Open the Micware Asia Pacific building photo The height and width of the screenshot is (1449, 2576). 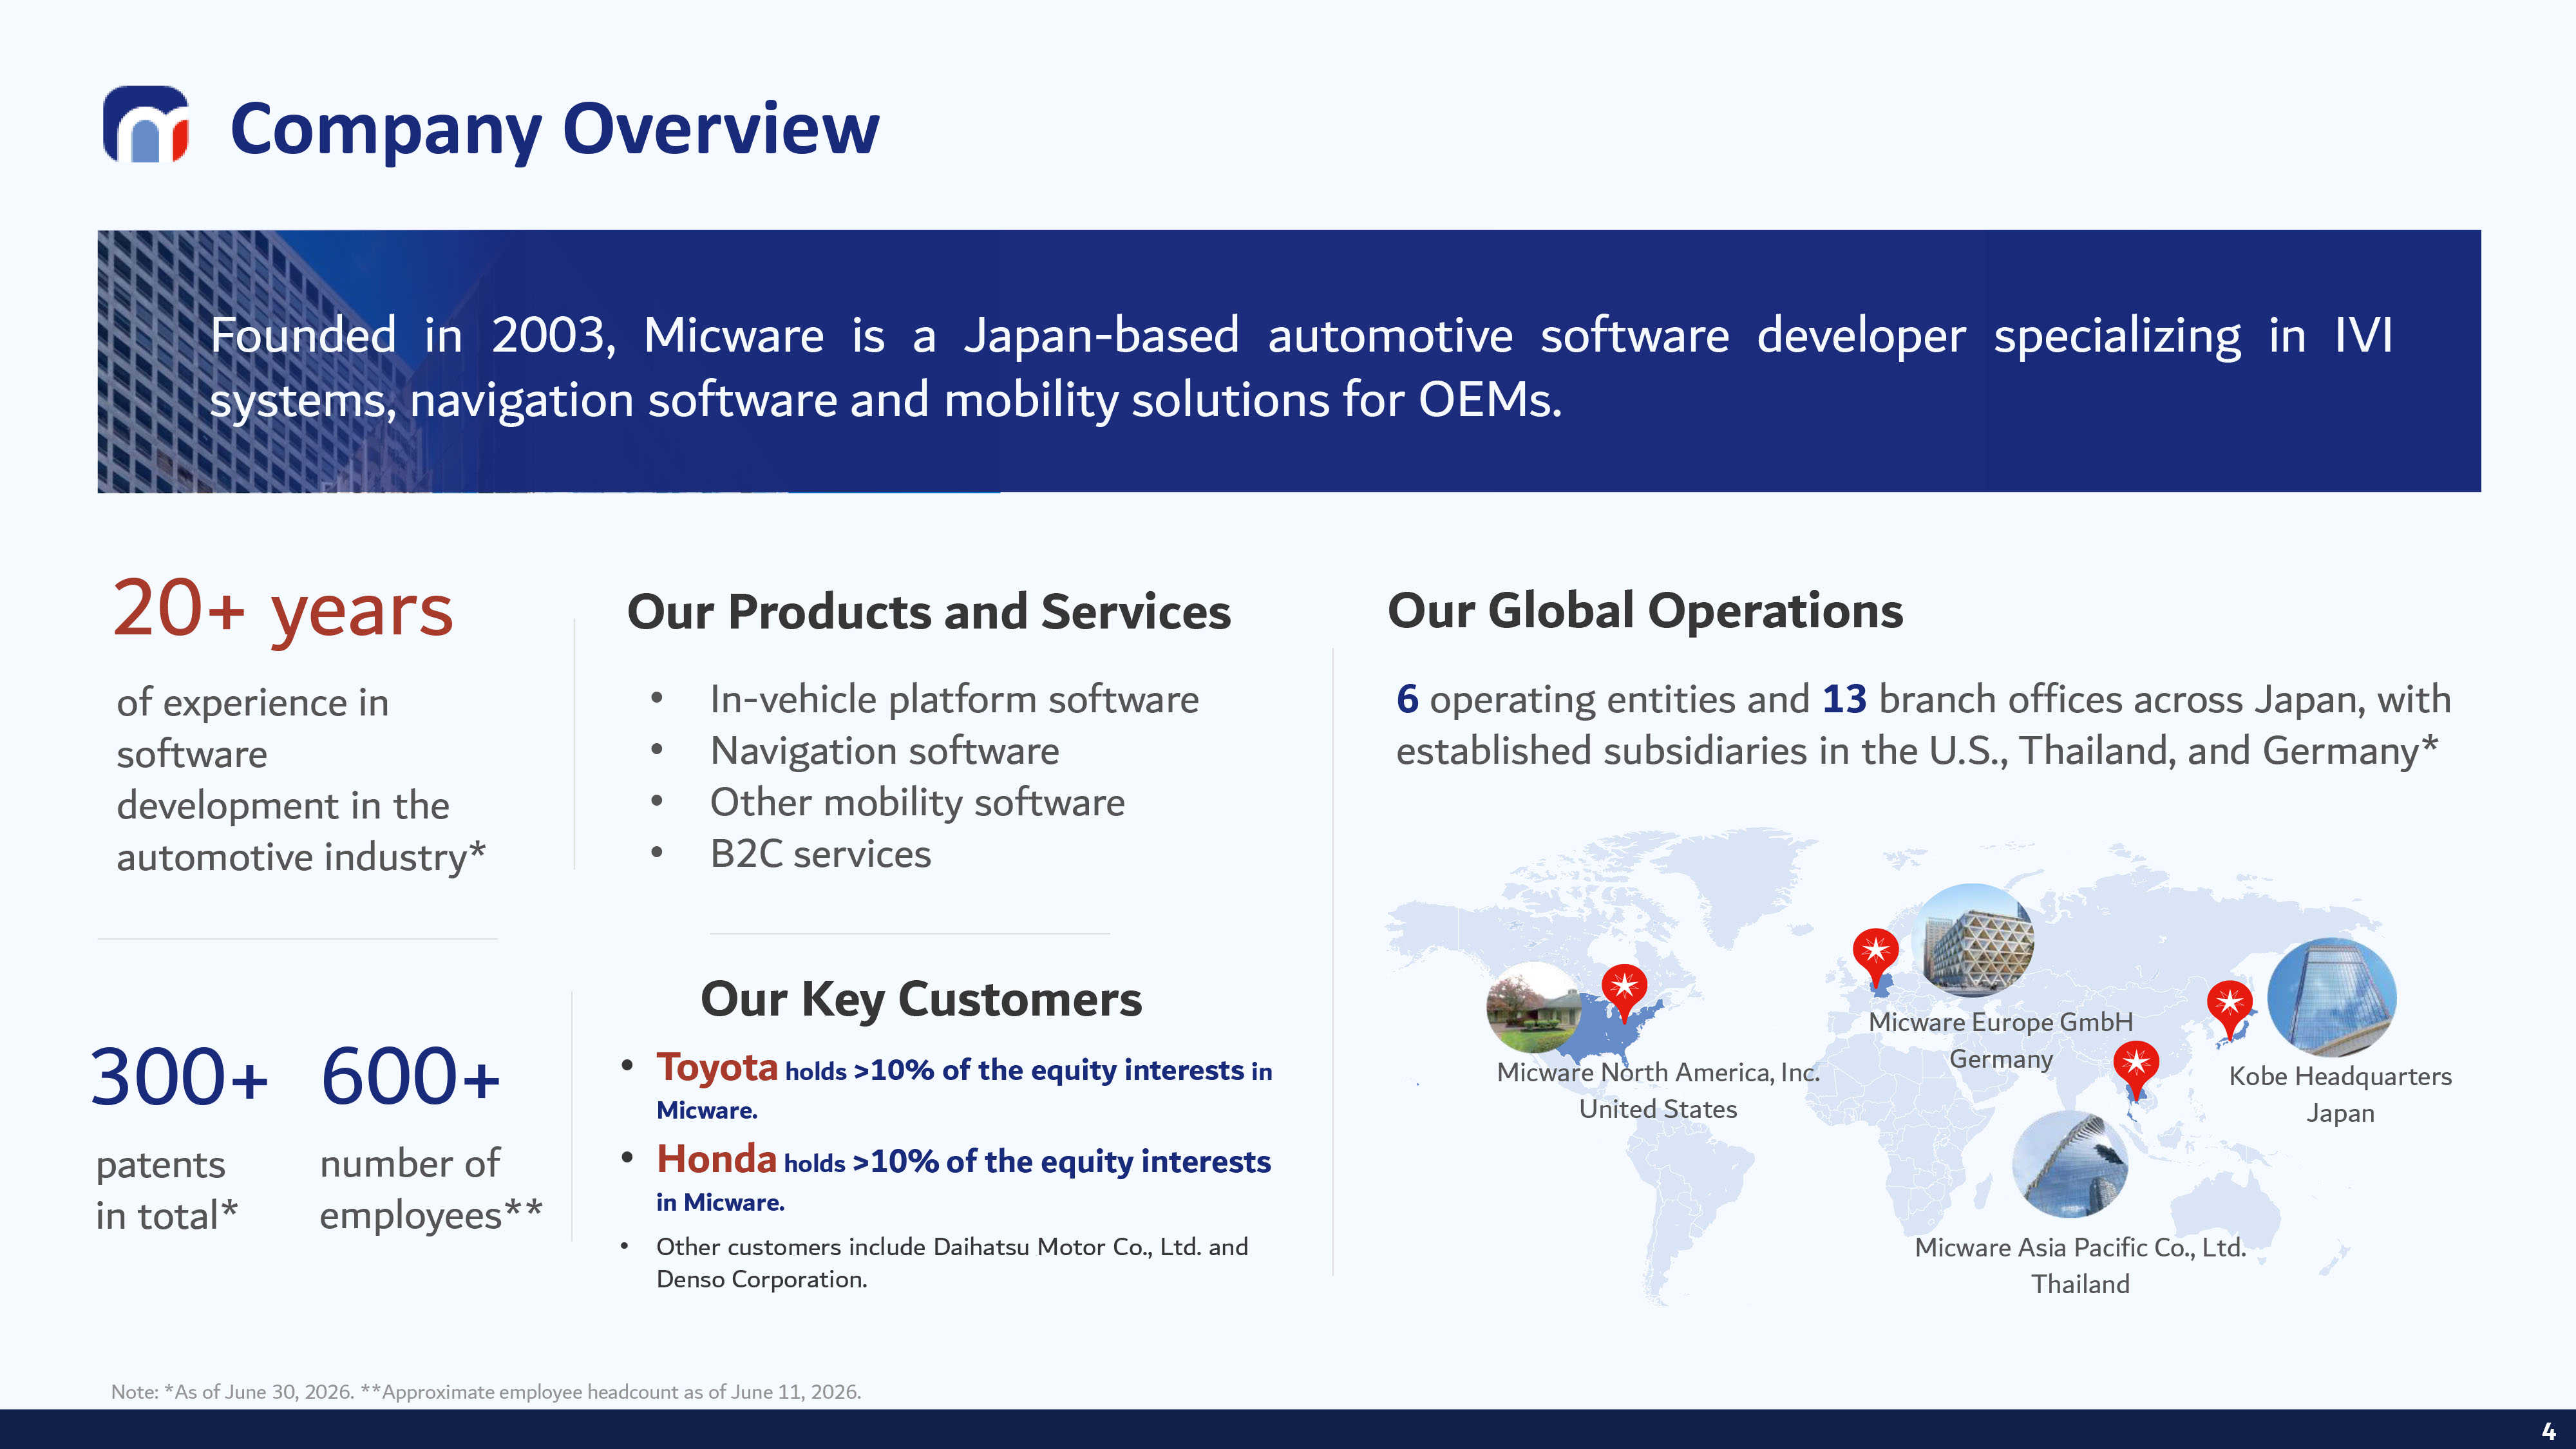2069,1164
